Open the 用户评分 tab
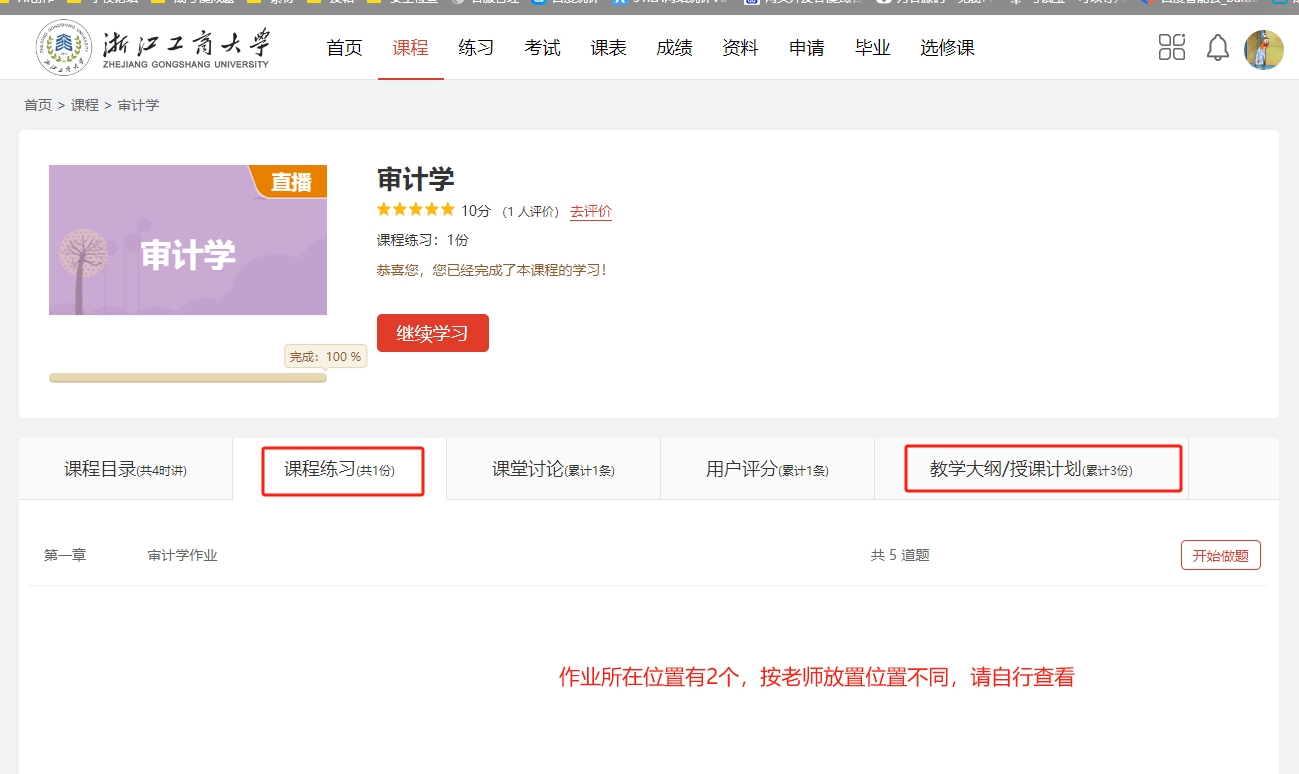Screen dimensions: 1299x774 tap(766, 469)
